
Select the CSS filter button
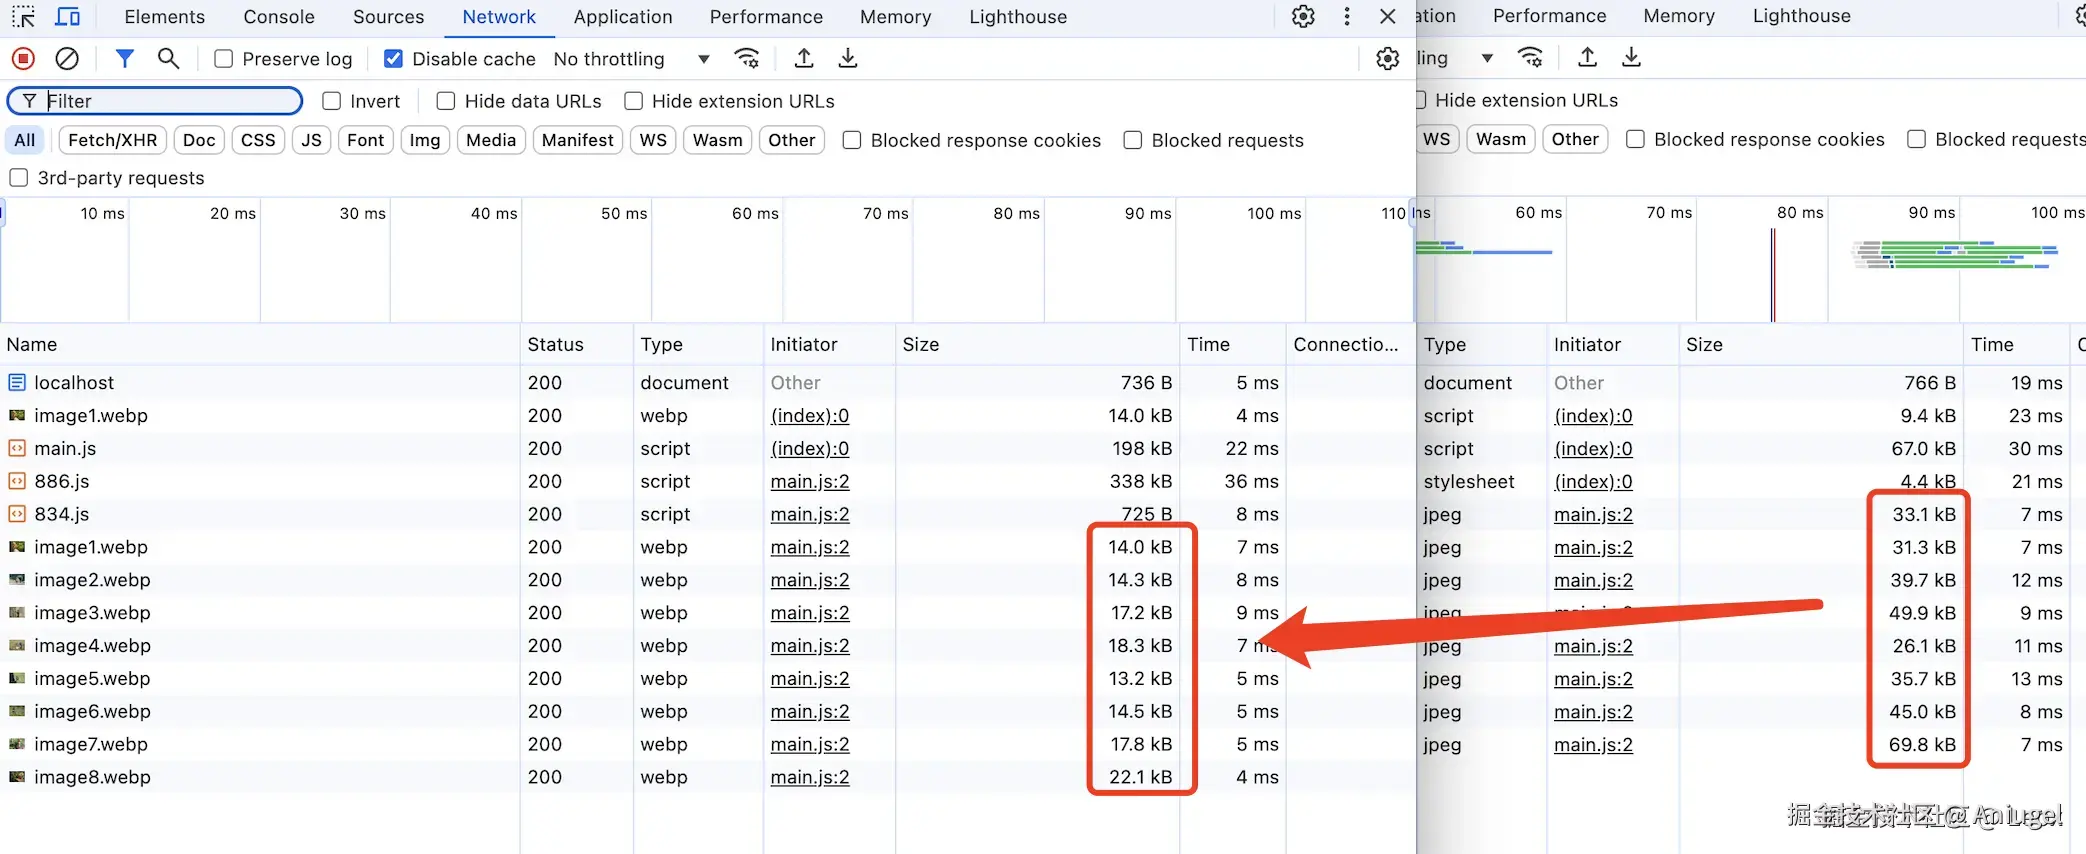(x=258, y=140)
